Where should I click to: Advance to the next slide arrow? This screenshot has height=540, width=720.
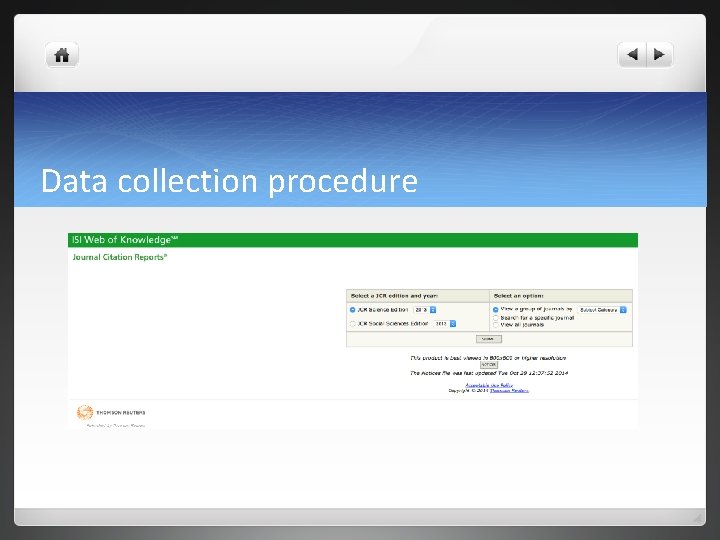pyautogui.click(x=659, y=55)
